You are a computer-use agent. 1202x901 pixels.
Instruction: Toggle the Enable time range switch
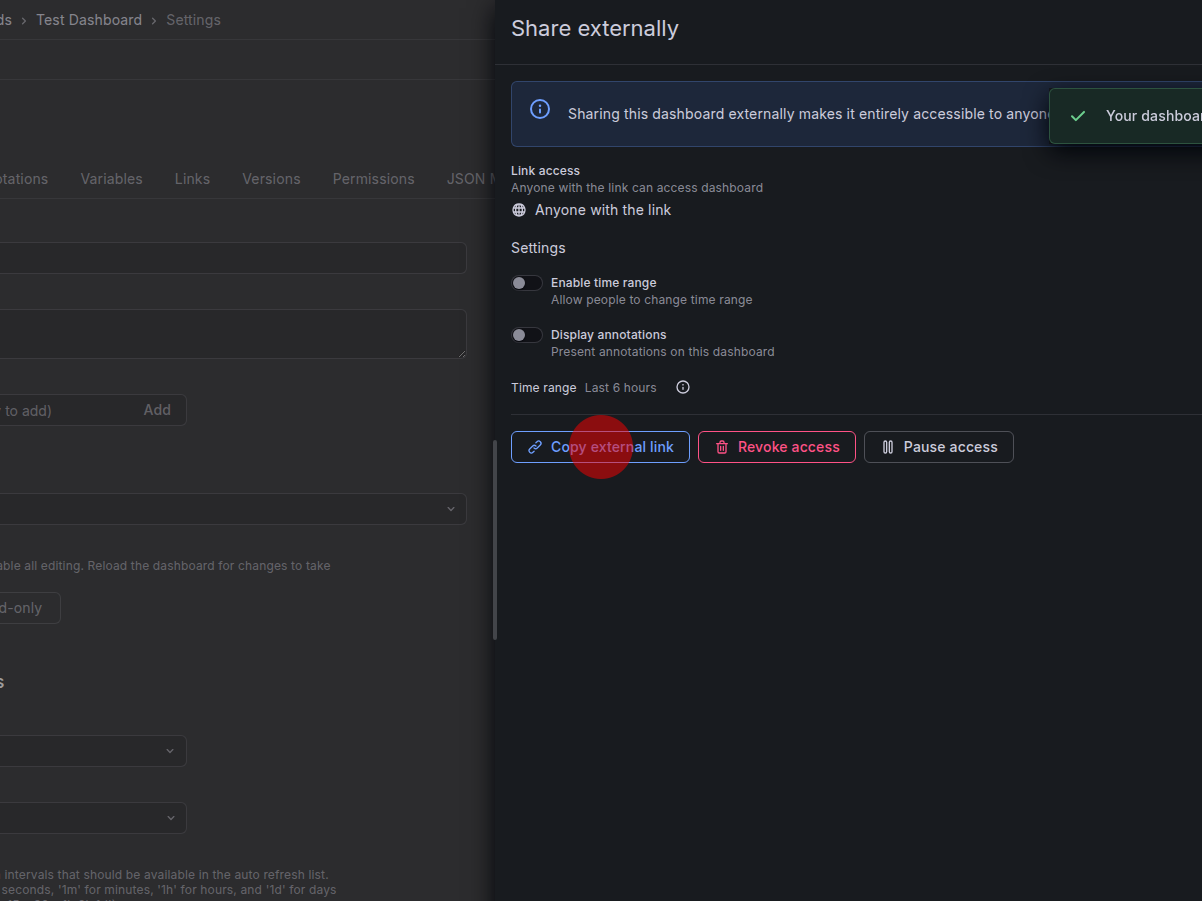[527, 283]
